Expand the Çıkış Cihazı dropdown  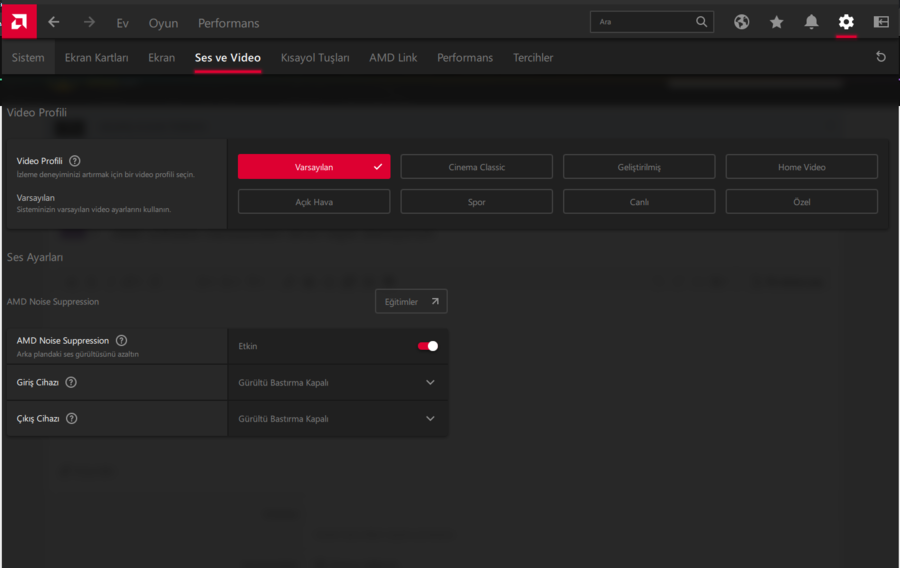click(338, 419)
